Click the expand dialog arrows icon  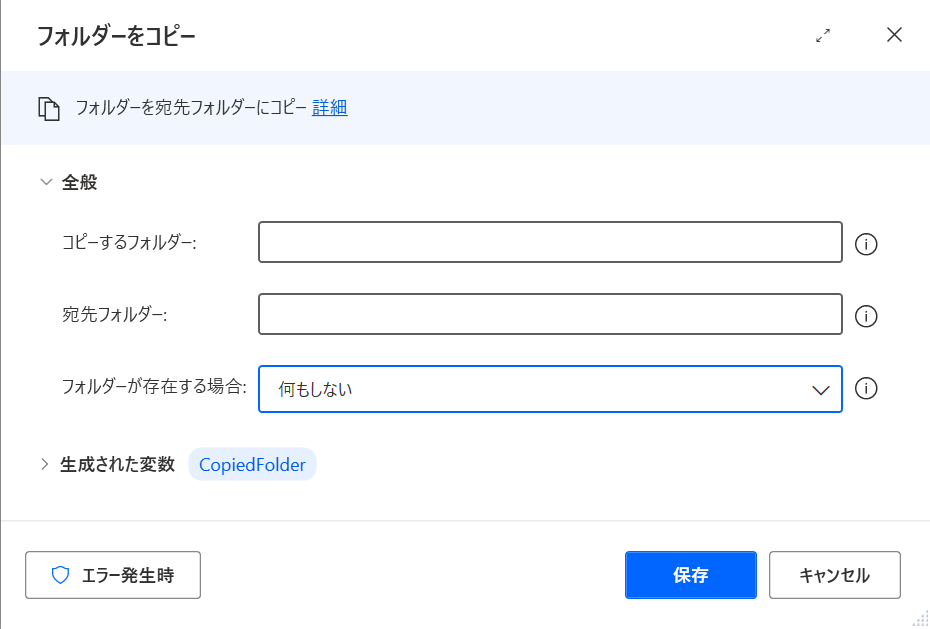tap(823, 36)
